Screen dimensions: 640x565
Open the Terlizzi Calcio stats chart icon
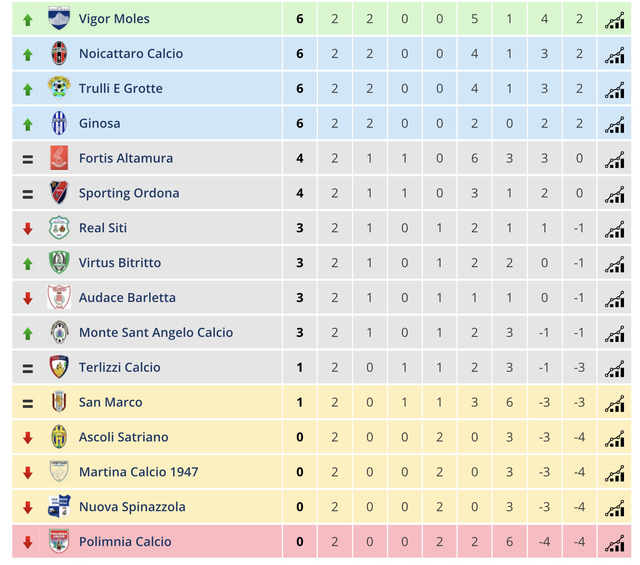click(613, 368)
